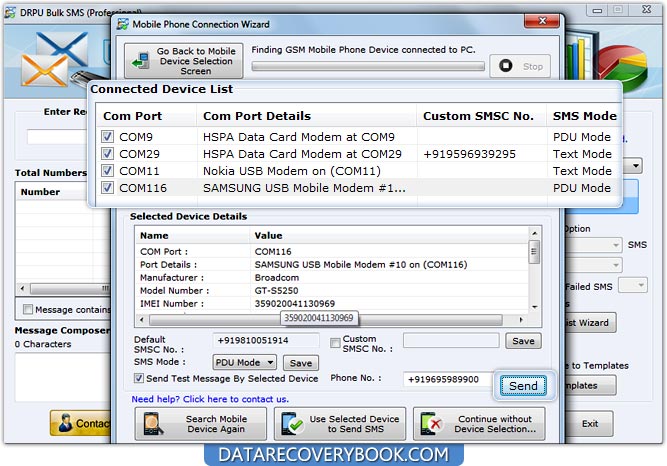Screen dimensions: 667x466
Task: Select the Nokia USB Modem on (COM11) row
Action: pos(358,171)
